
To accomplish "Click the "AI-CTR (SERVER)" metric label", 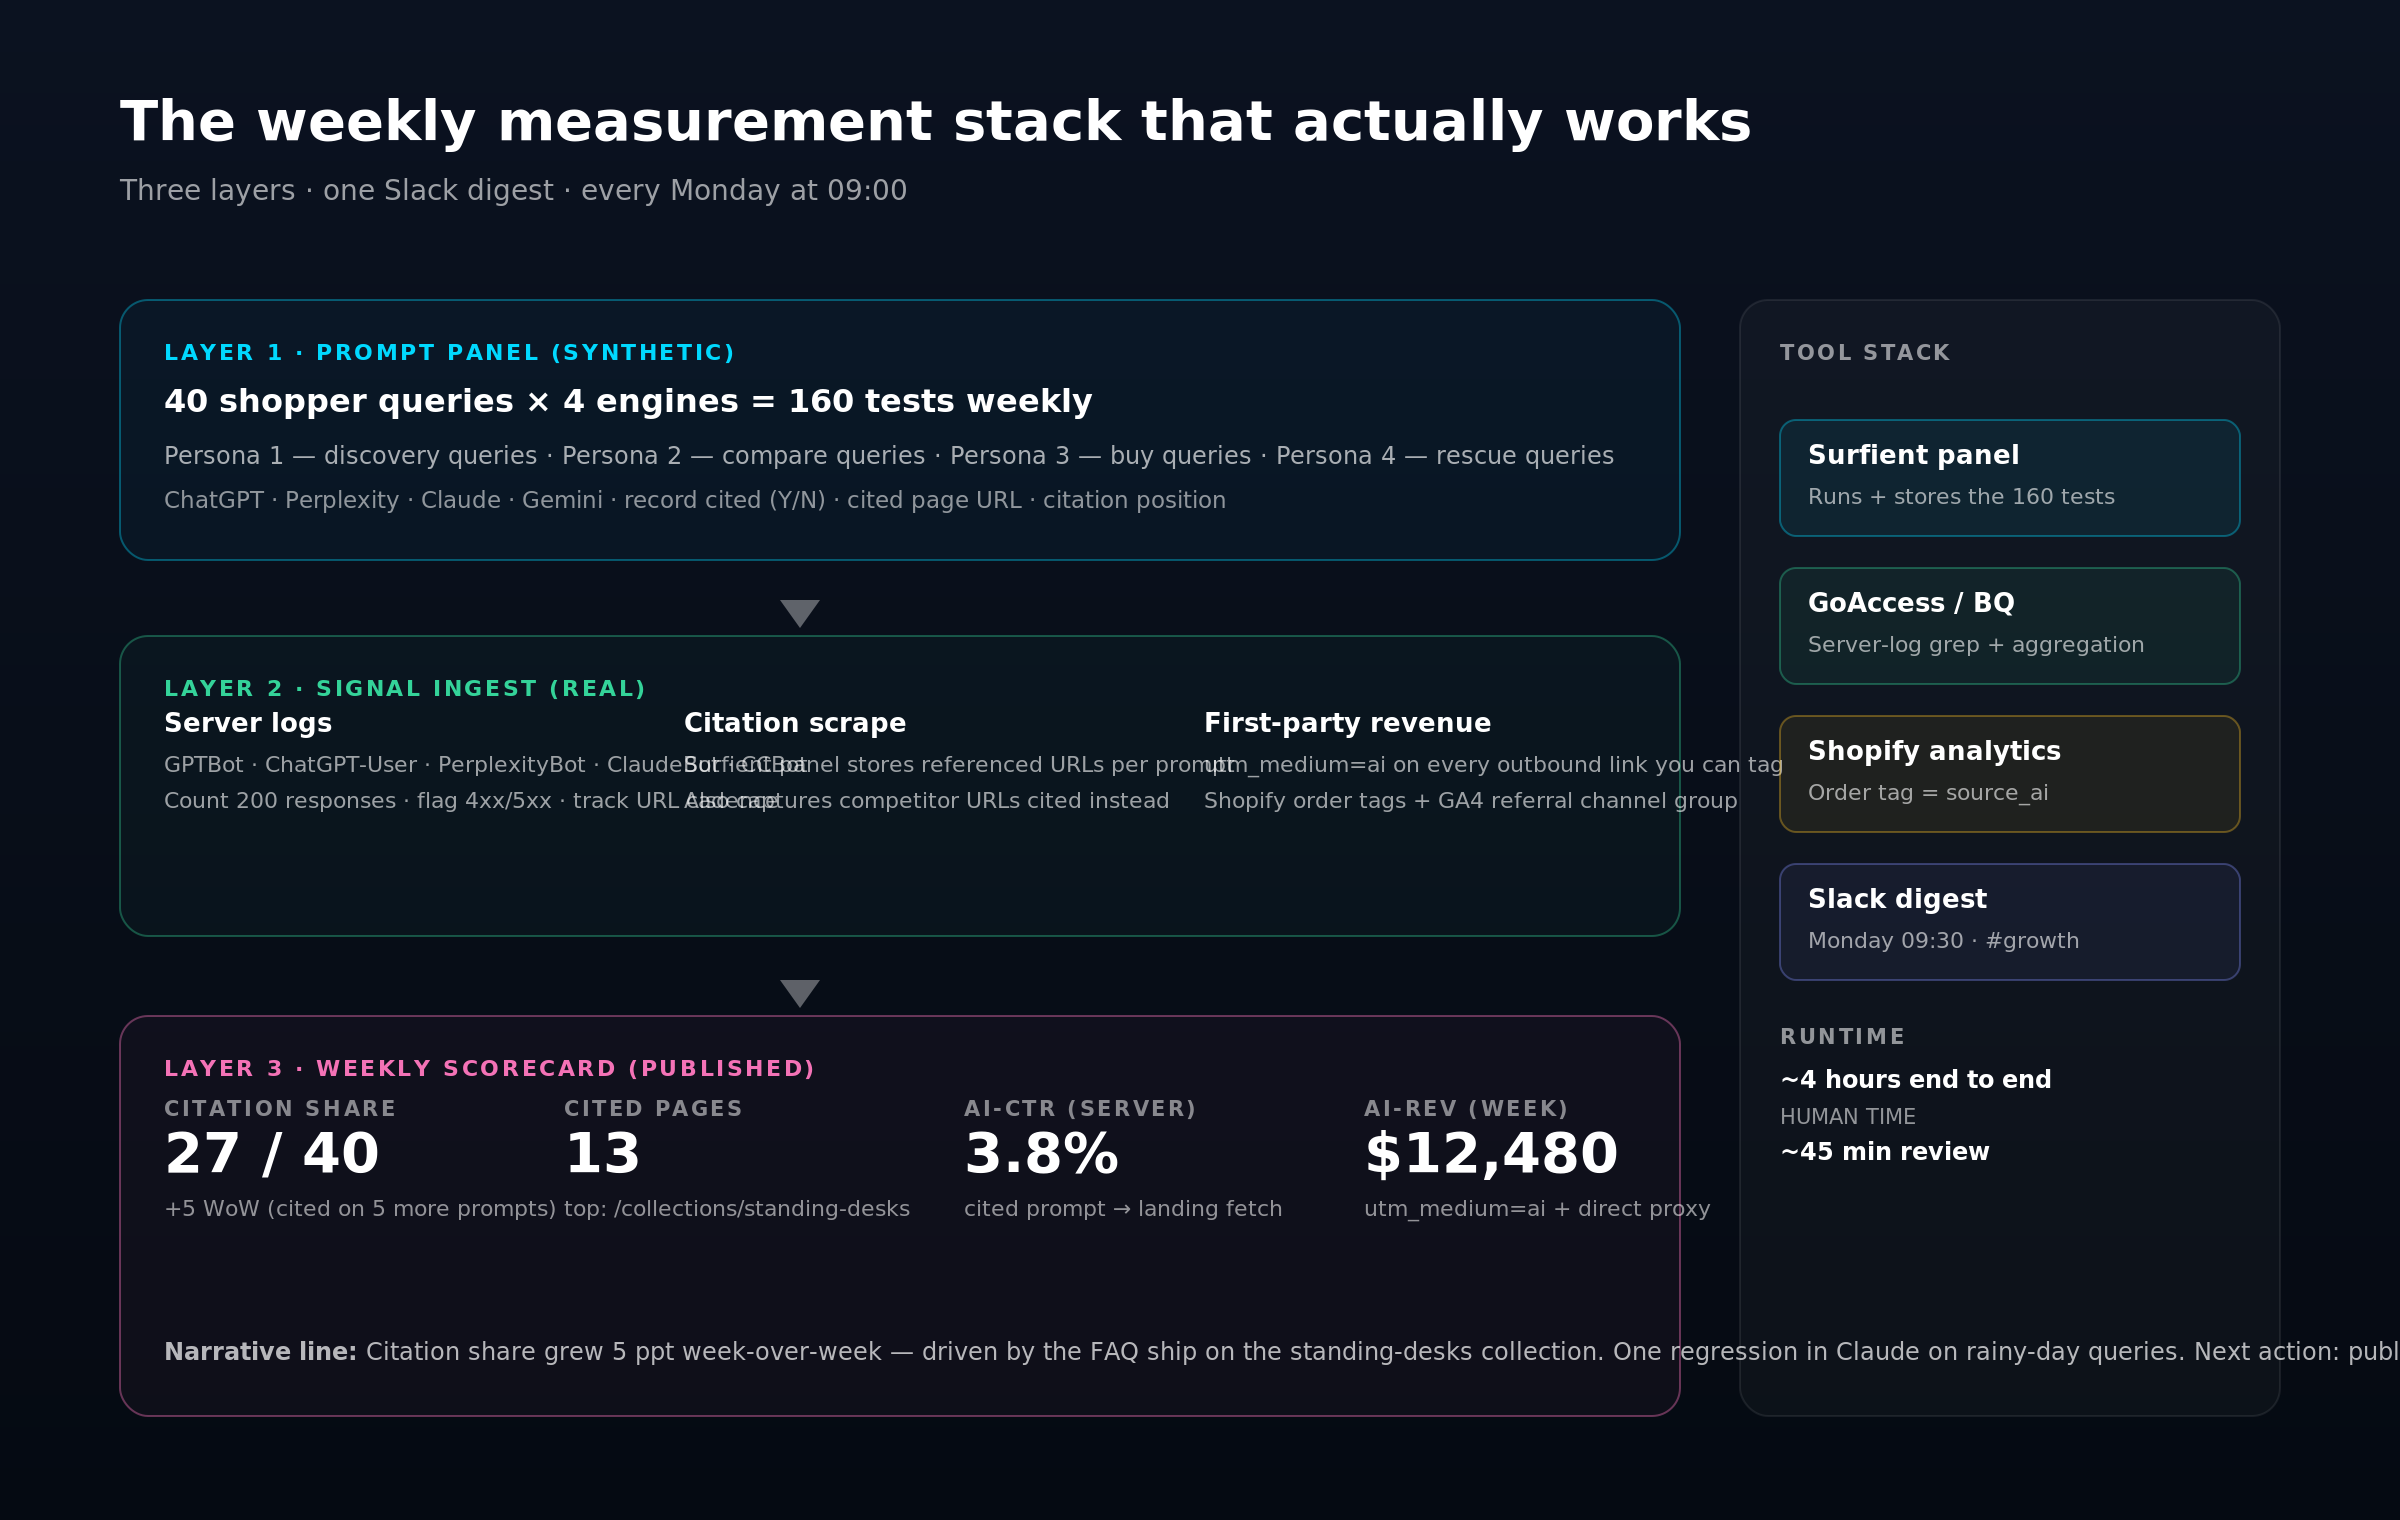I will click(x=1080, y=1109).
